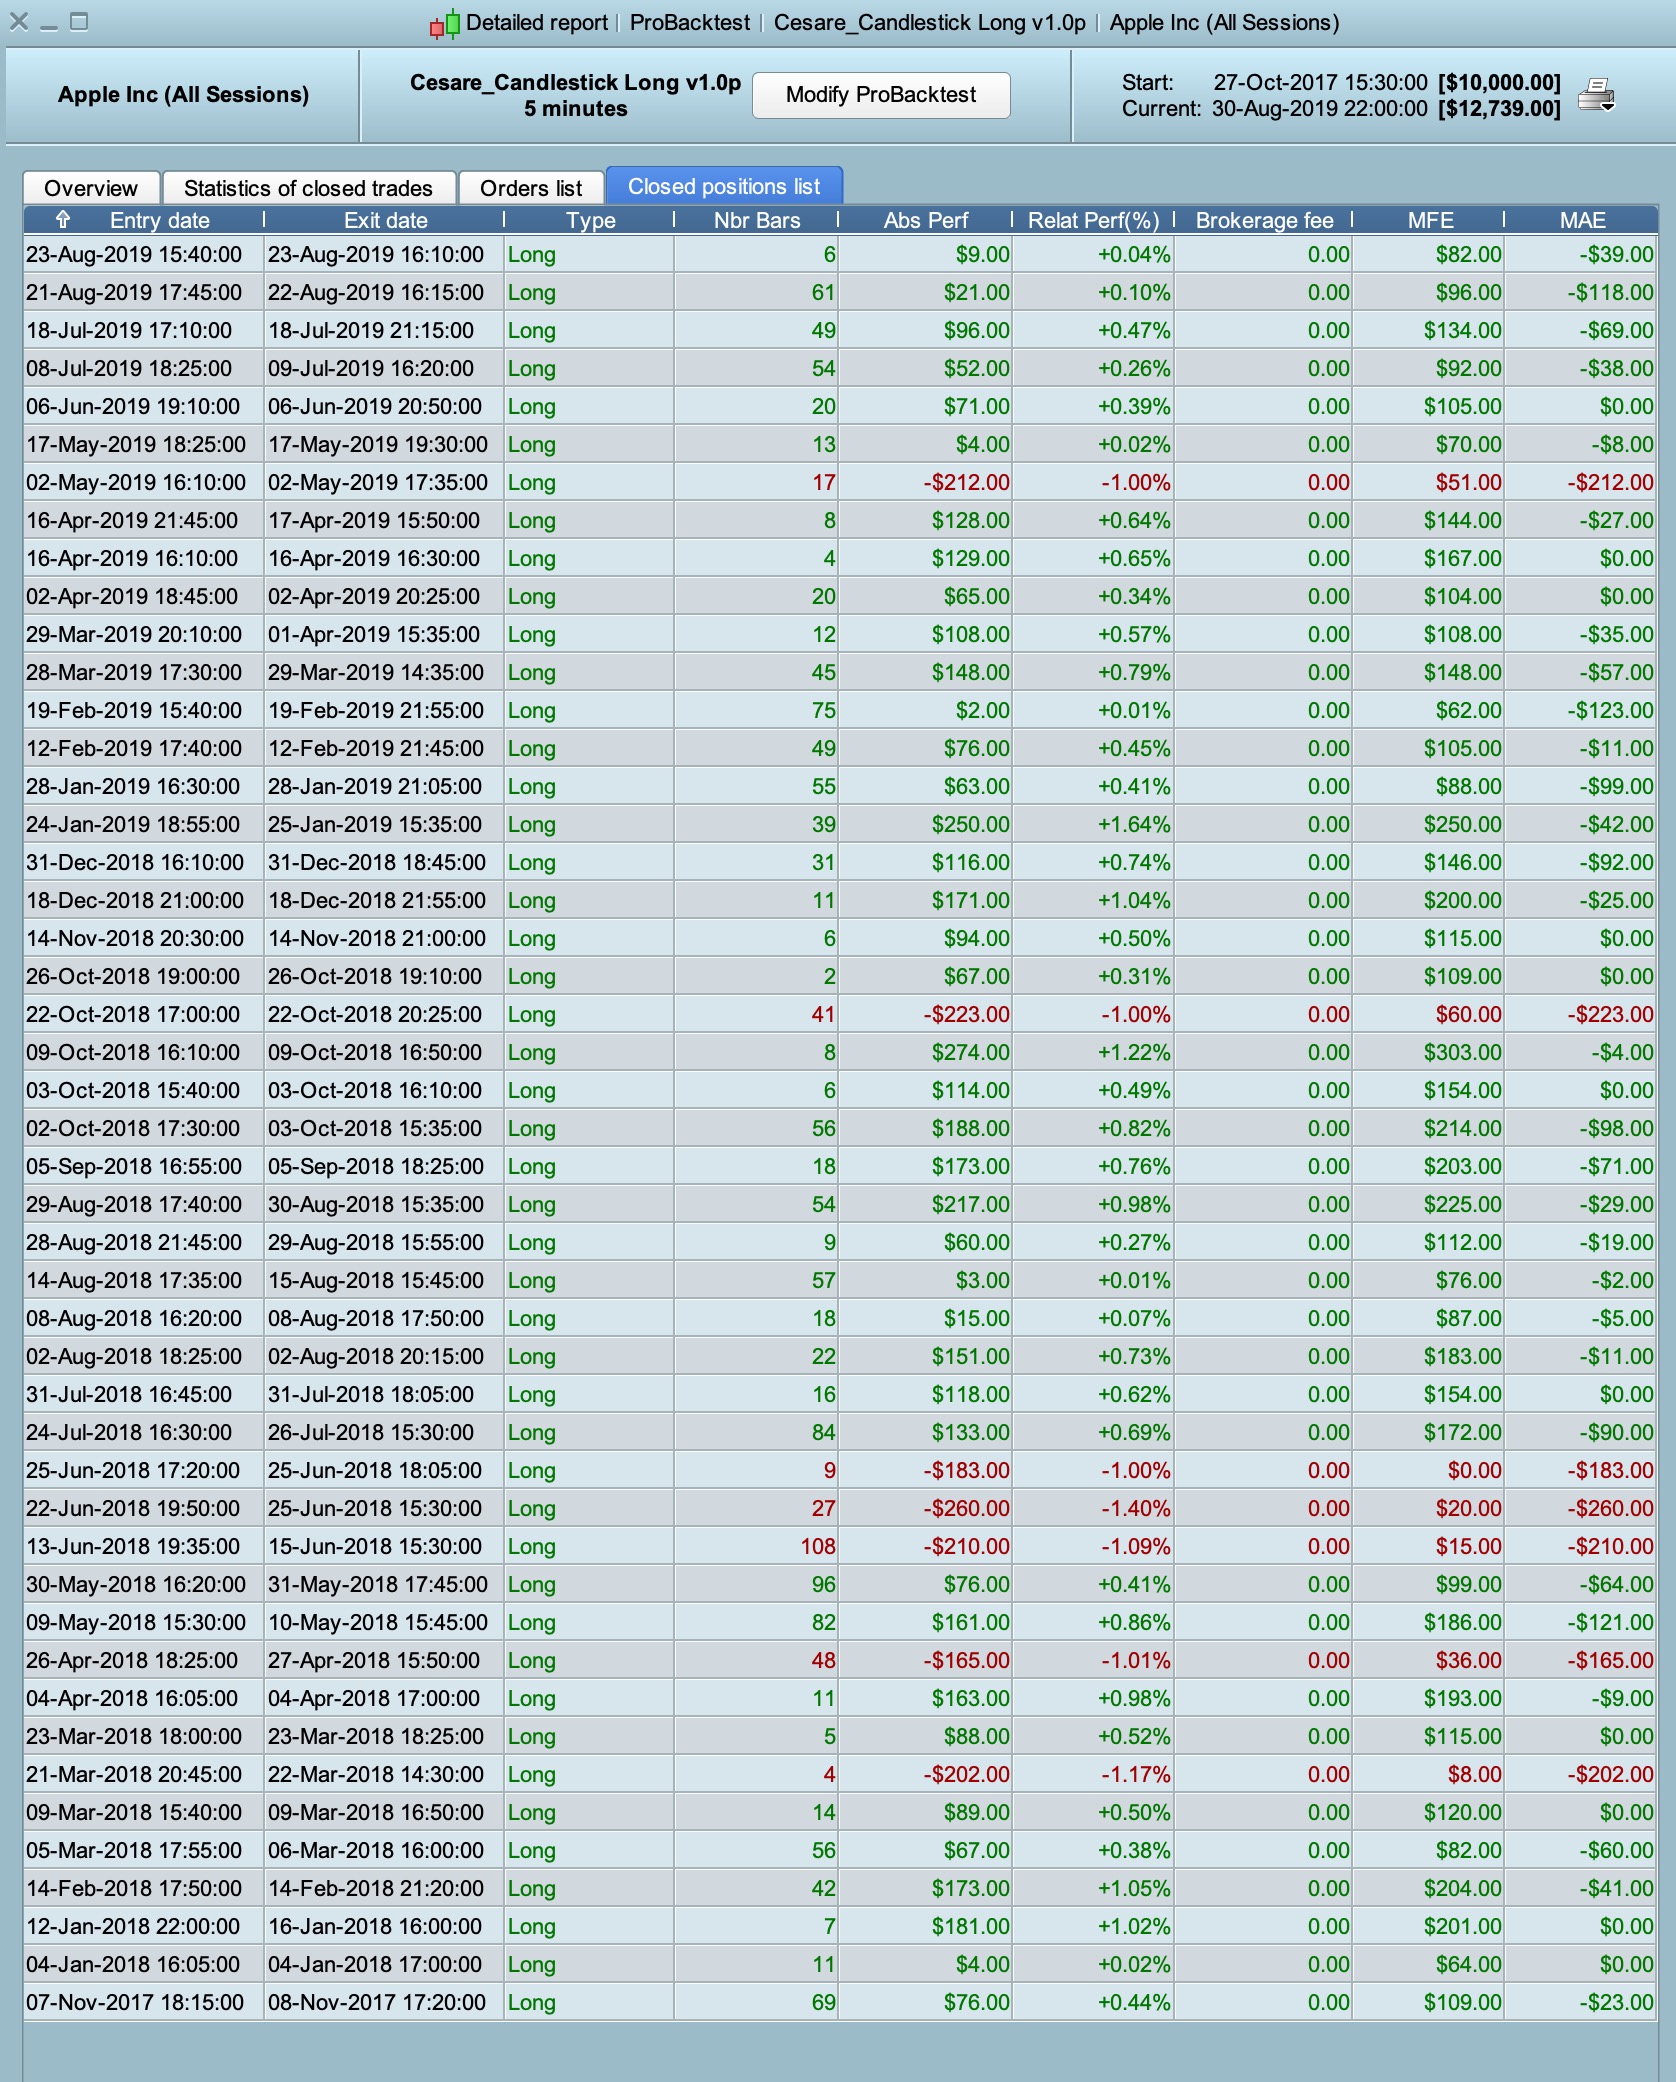Go to the Orders list tab
The width and height of the screenshot is (1676, 2082).
[531, 188]
